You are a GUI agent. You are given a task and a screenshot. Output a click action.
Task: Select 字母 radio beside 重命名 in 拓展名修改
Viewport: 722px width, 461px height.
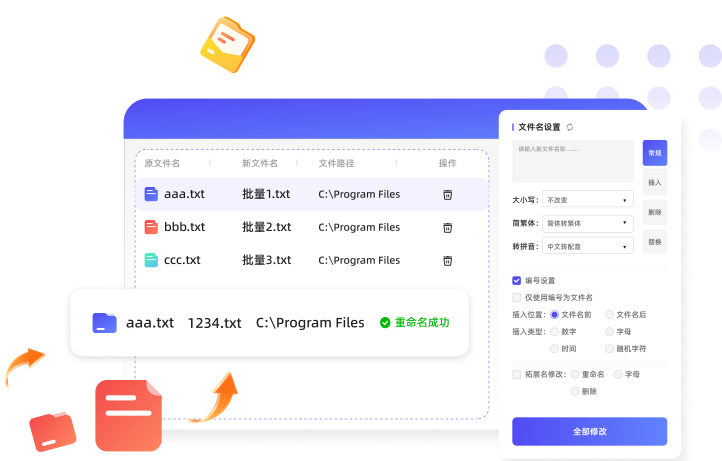(x=618, y=374)
